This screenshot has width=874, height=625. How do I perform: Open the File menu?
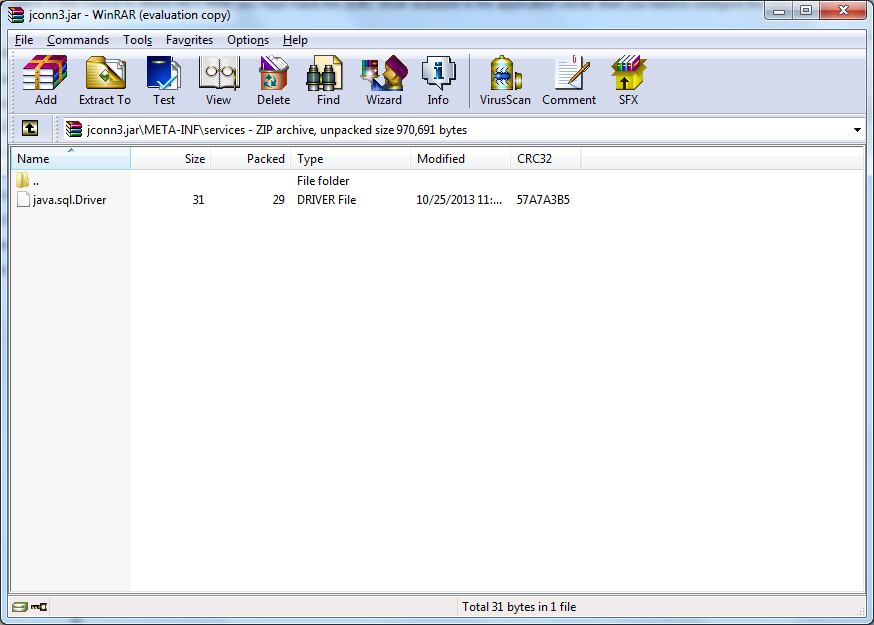point(24,40)
